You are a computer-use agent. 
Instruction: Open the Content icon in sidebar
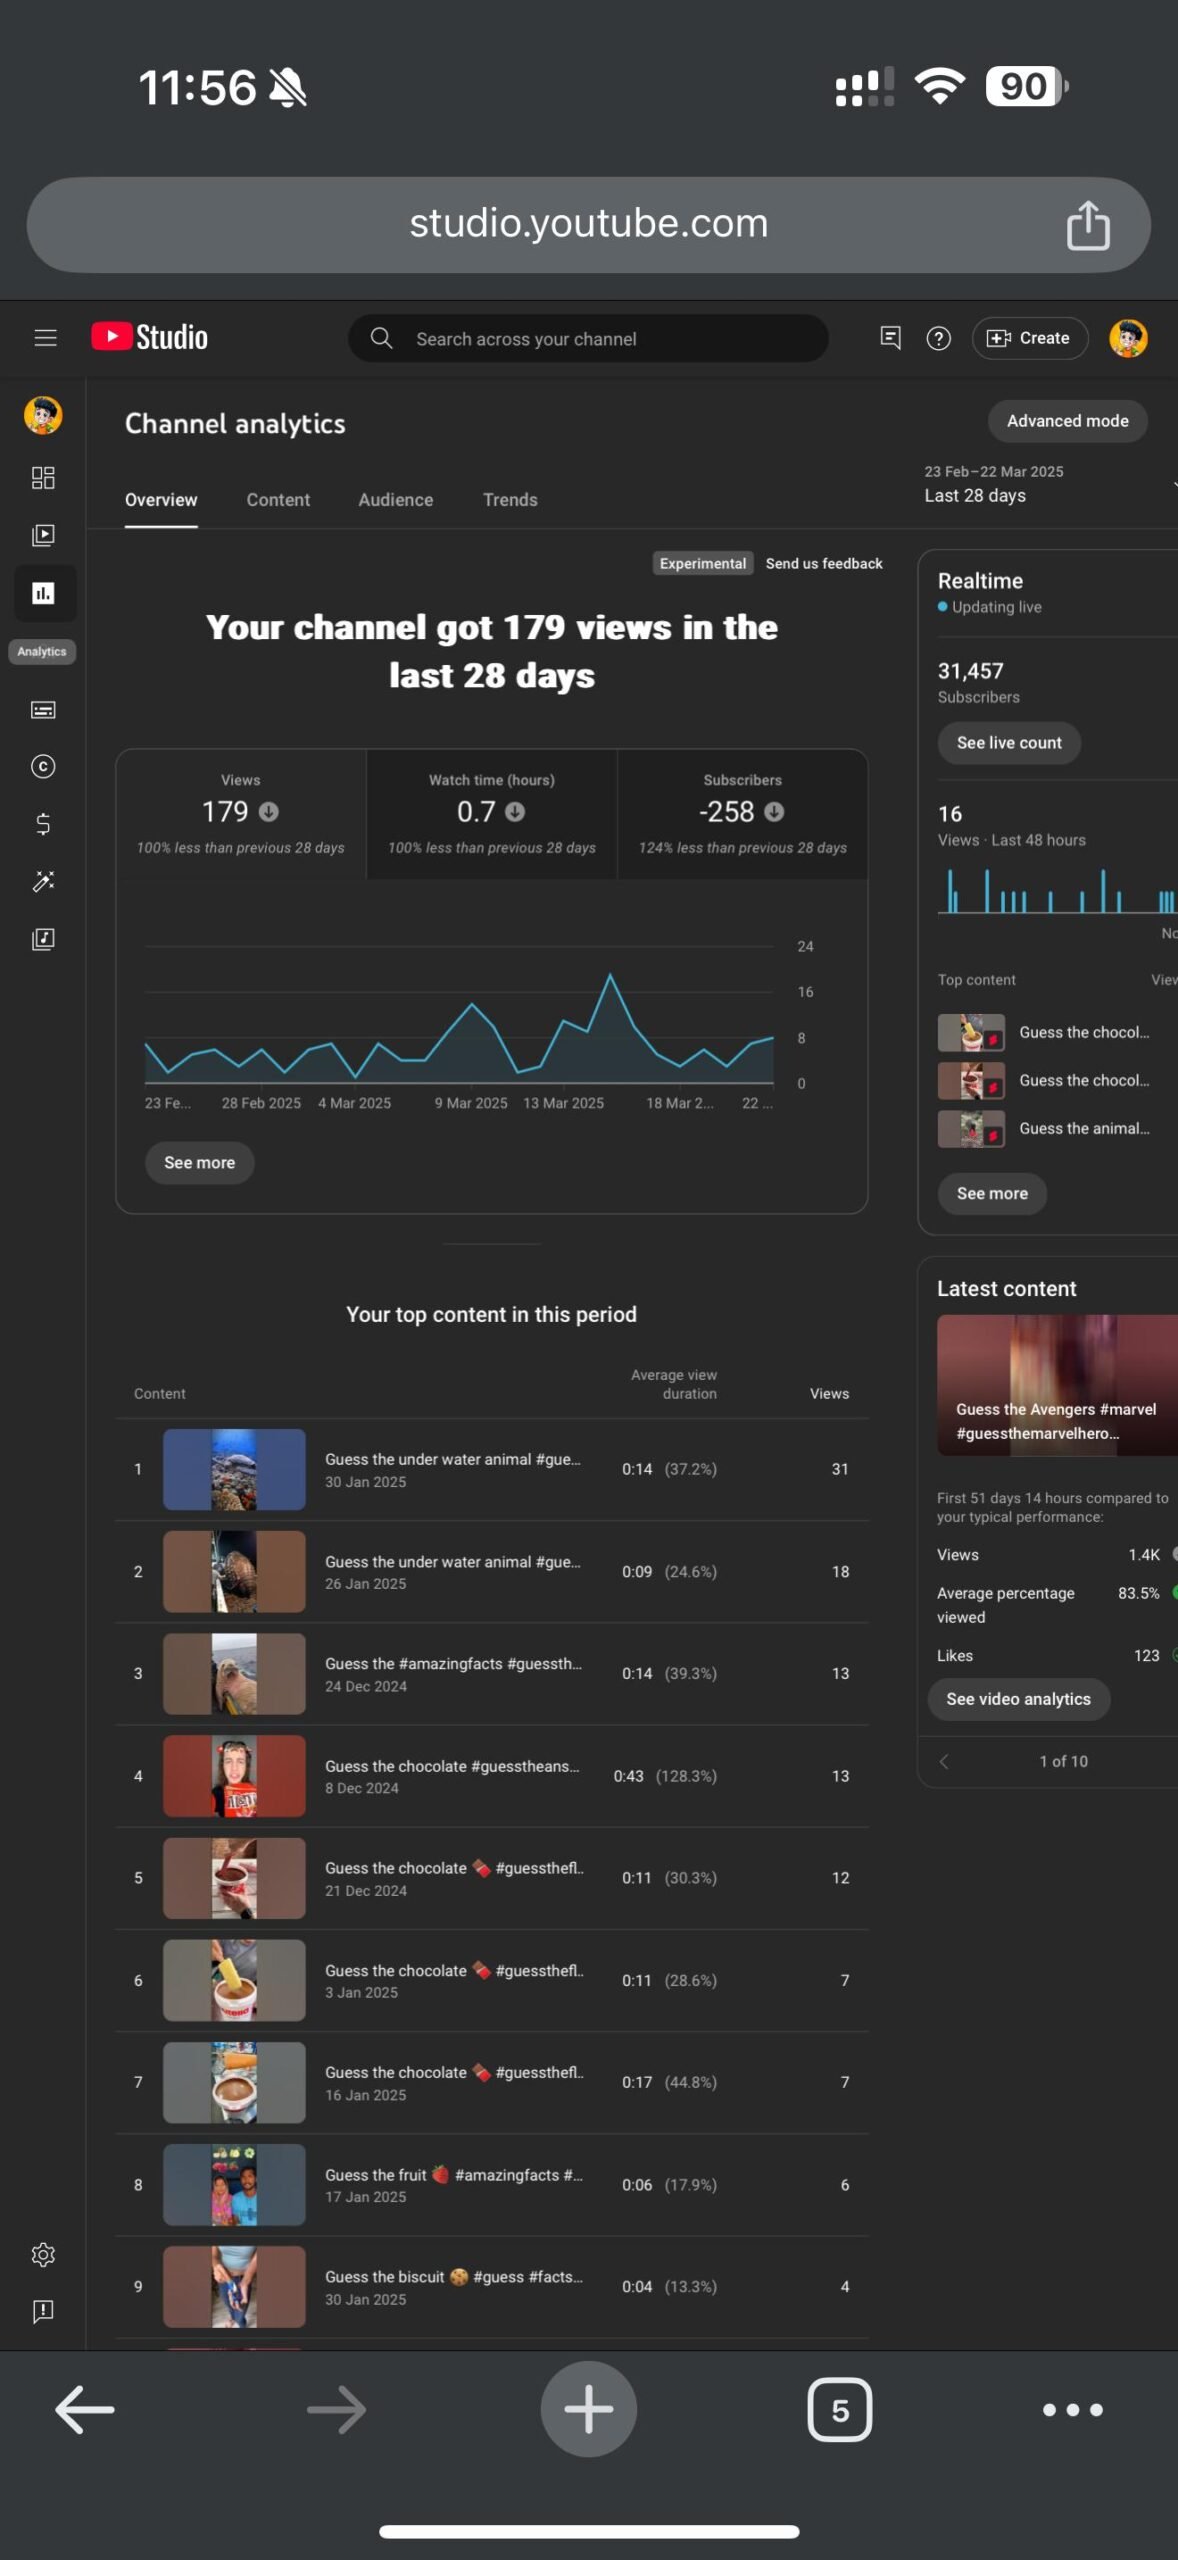tap(43, 535)
